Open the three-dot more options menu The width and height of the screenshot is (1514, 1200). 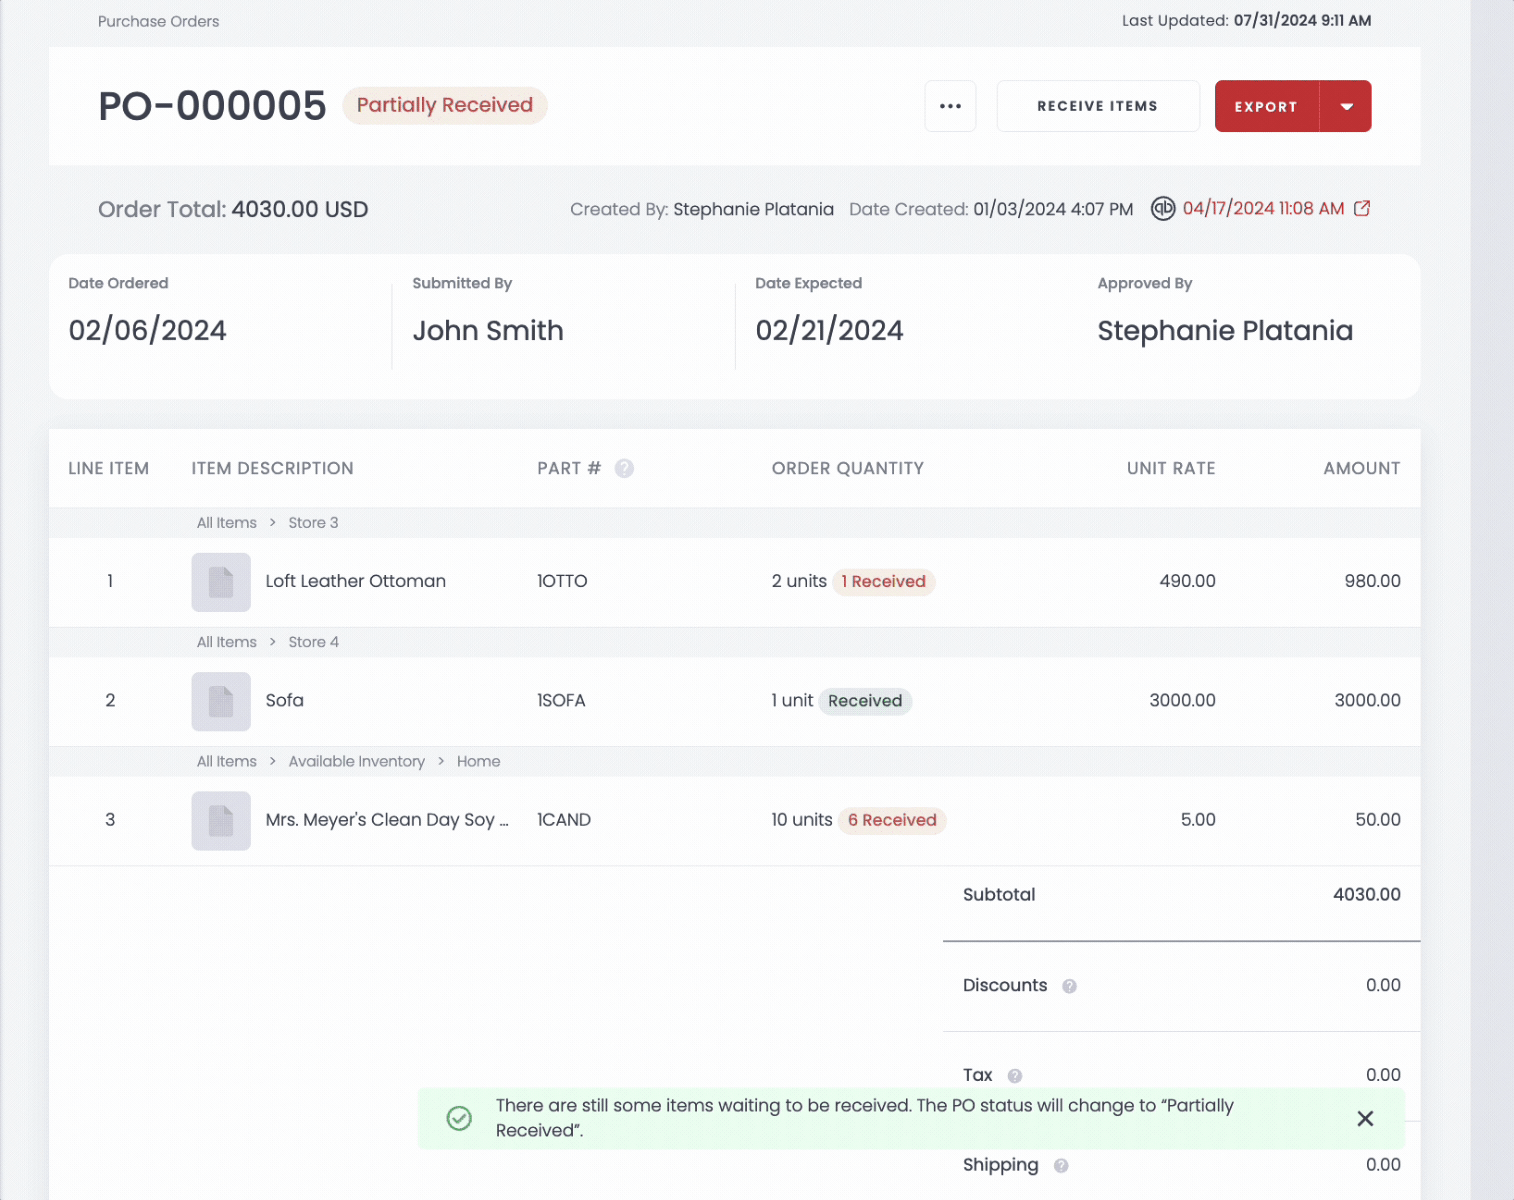(950, 106)
